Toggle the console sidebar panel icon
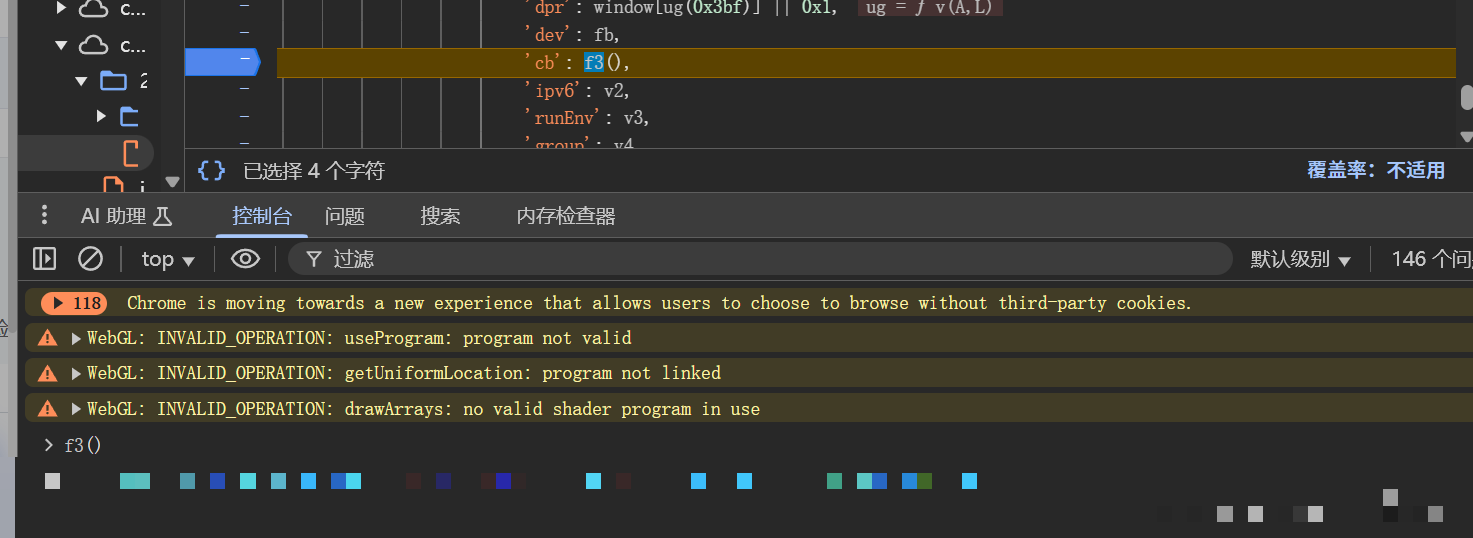 coord(44,259)
